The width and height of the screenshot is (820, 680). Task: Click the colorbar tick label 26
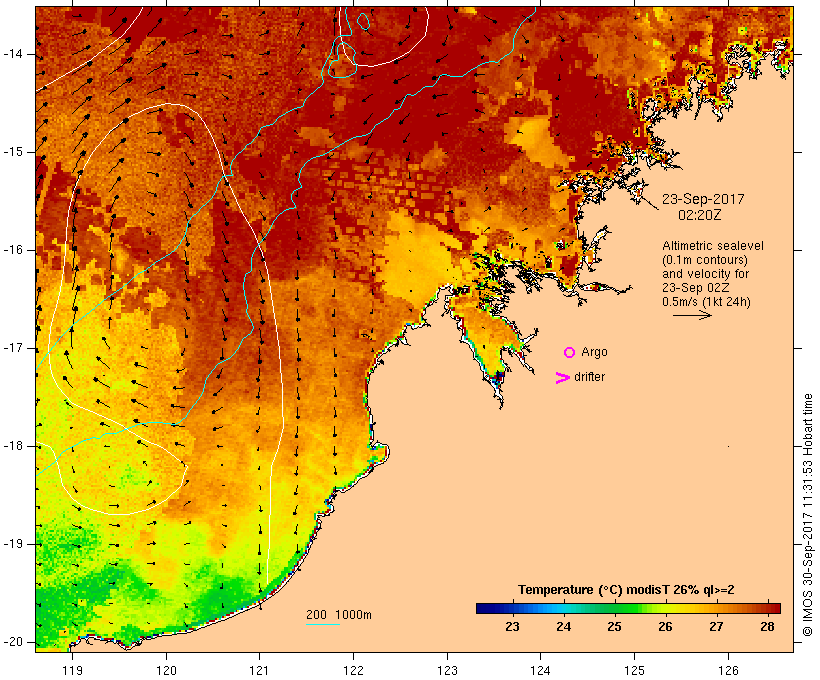[665, 627]
